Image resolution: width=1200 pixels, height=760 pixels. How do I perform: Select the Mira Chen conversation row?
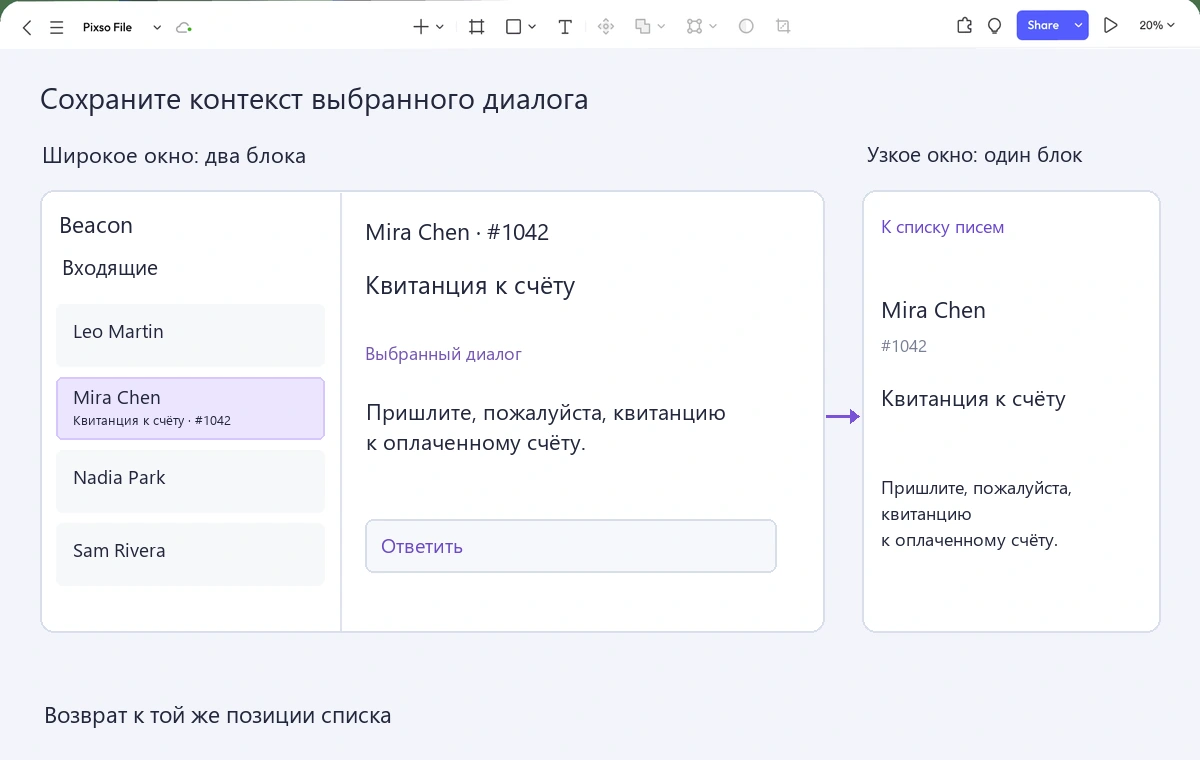190,408
